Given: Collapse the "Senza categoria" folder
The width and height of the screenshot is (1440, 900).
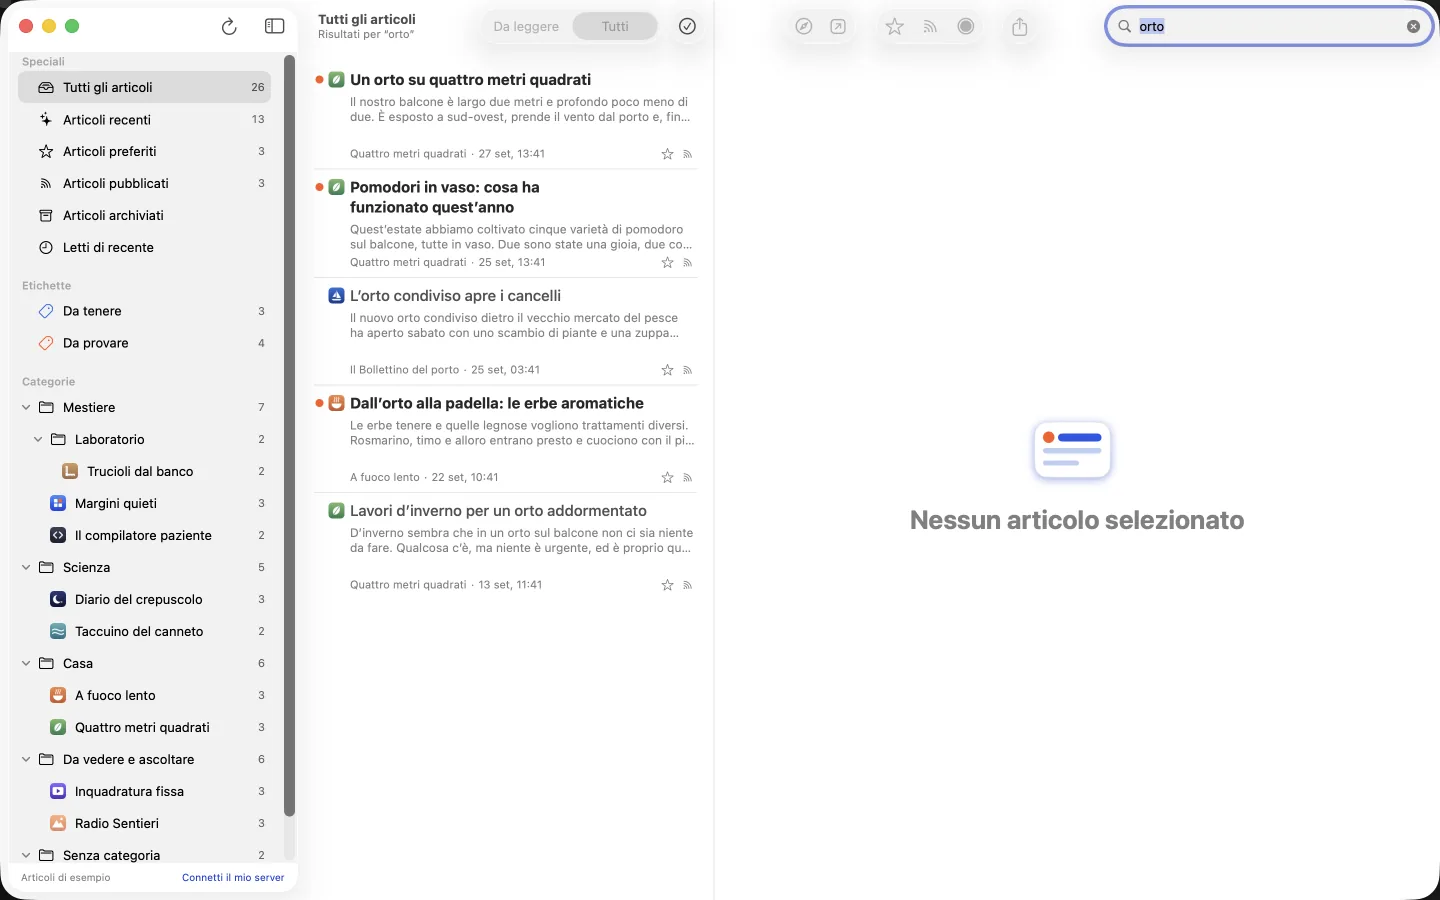Looking at the screenshot, I should point(26,856).
